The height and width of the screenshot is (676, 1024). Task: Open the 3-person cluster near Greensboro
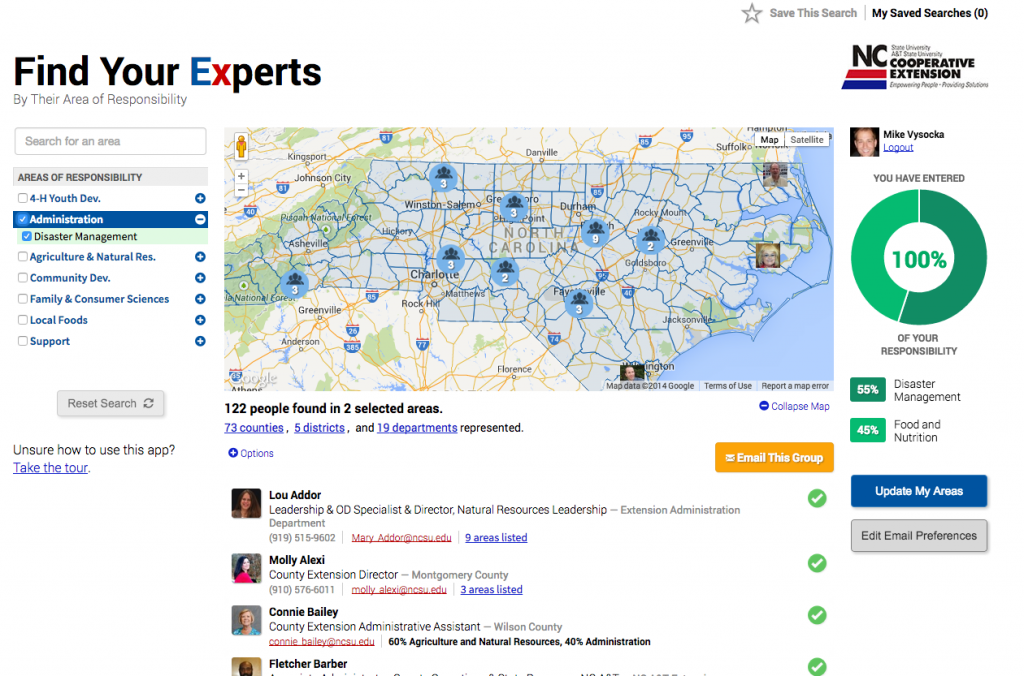[514, 206]
